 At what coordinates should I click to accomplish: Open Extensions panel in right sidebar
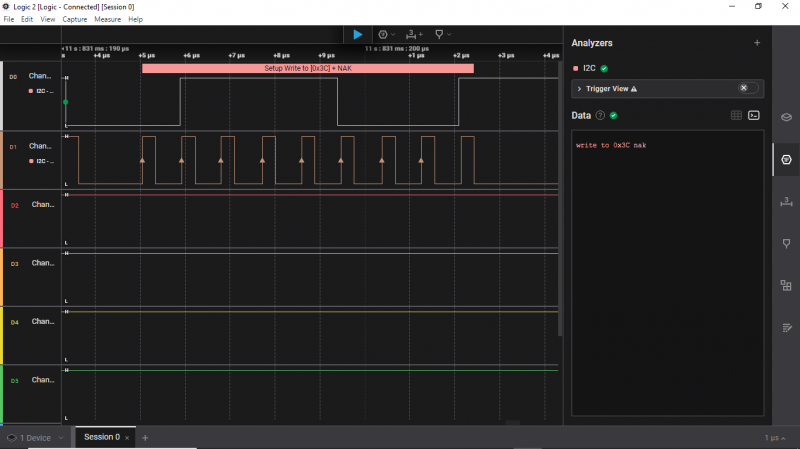(786, 285)
